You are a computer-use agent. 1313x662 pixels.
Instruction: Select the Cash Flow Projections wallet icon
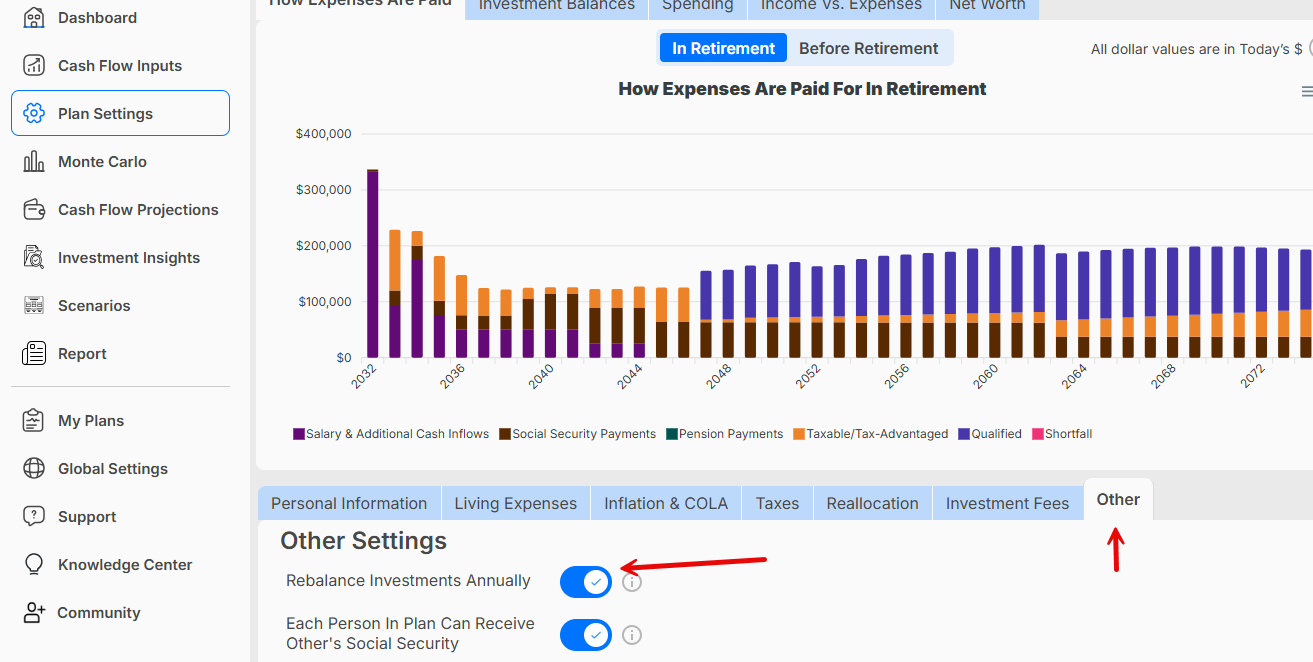click(x=34, y=210)
